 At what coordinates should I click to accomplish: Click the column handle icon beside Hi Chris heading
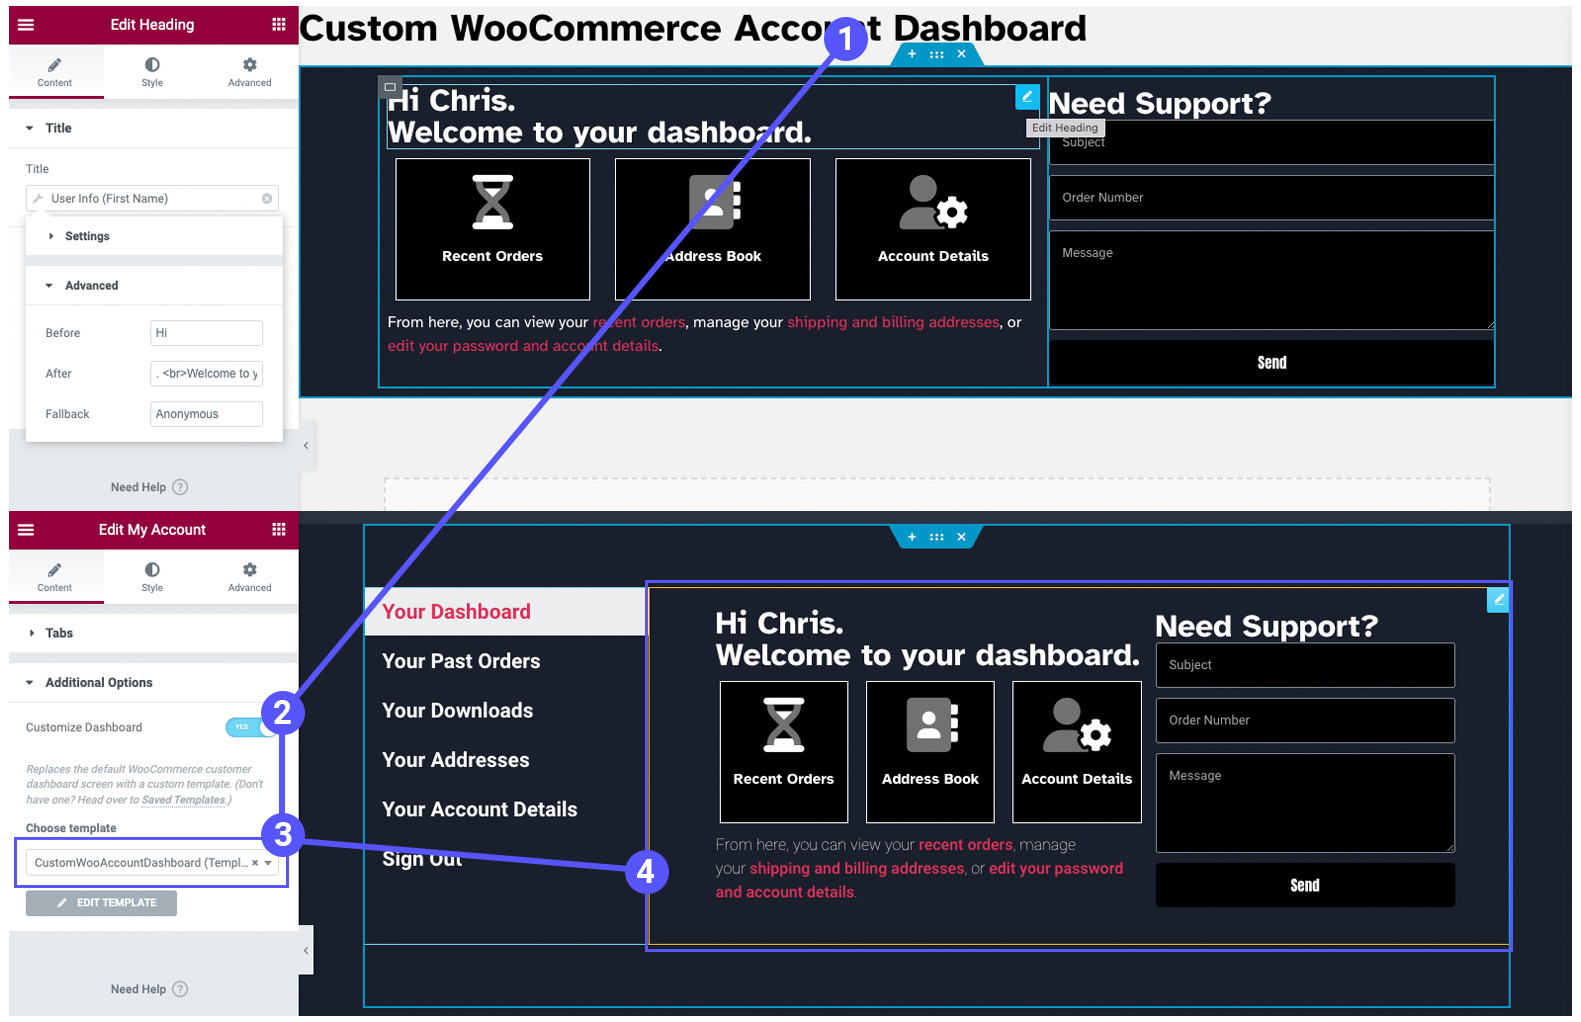pyautogui.click(x=390, y=87)
